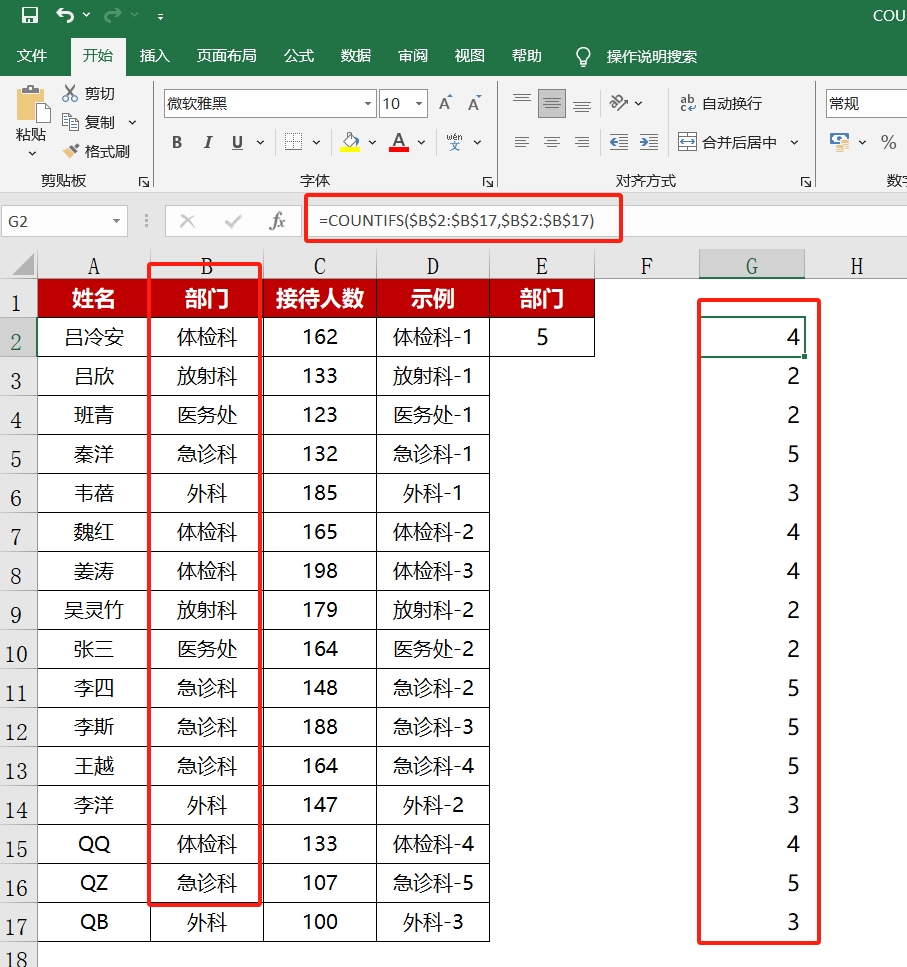Click the cell borders icon
Image resolution: width=907 pixels, height=967 pixels.
pos(293,142)
